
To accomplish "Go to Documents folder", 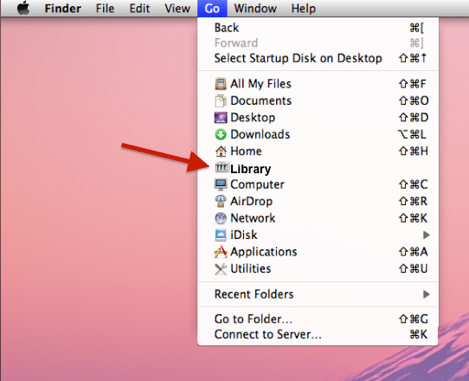I will point(318,101).
